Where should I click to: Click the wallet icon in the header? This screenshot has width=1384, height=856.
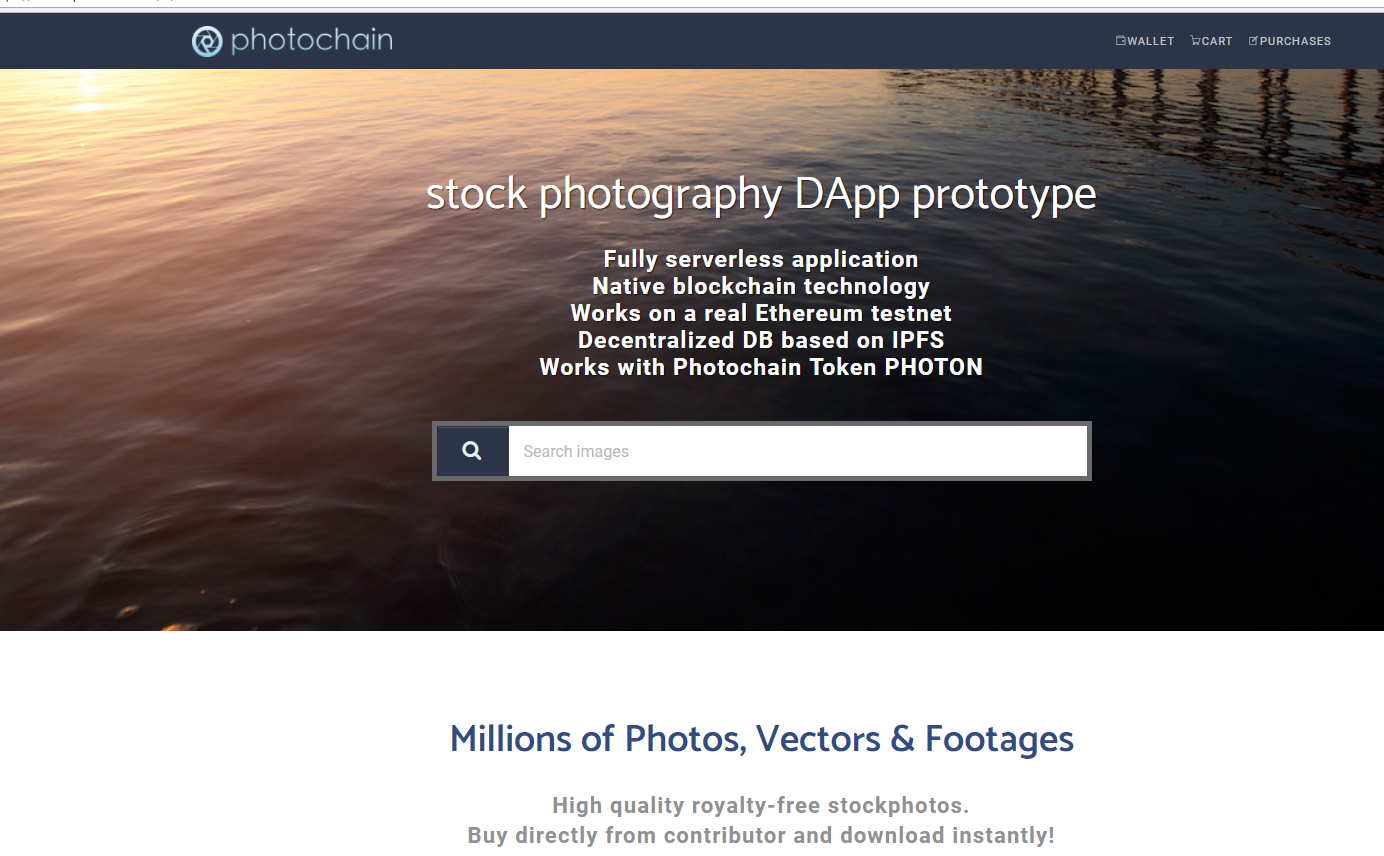point(1121,41)
